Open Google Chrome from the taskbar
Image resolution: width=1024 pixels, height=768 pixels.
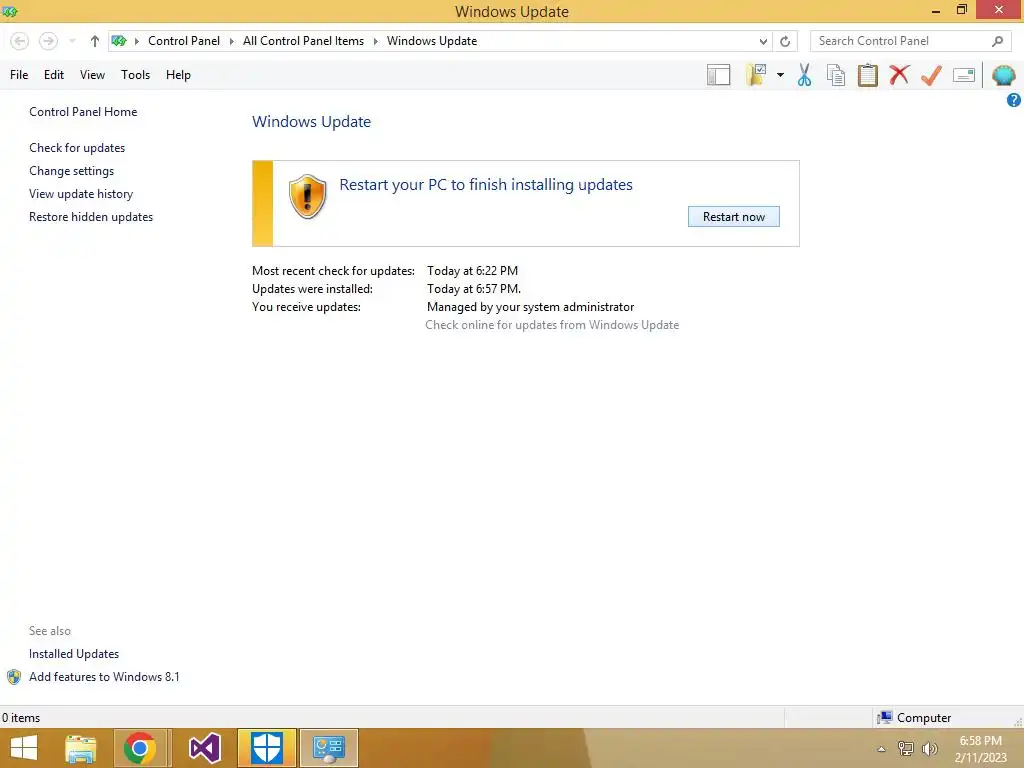pos(139,748)
